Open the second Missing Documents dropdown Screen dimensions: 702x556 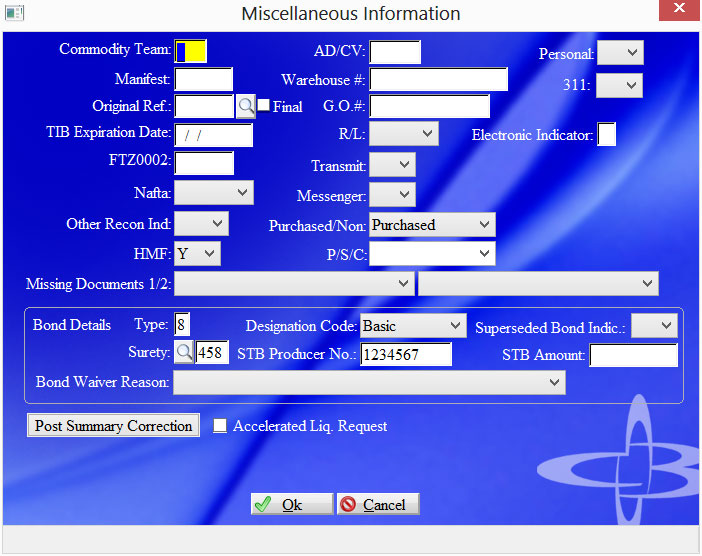pos(538,283)
